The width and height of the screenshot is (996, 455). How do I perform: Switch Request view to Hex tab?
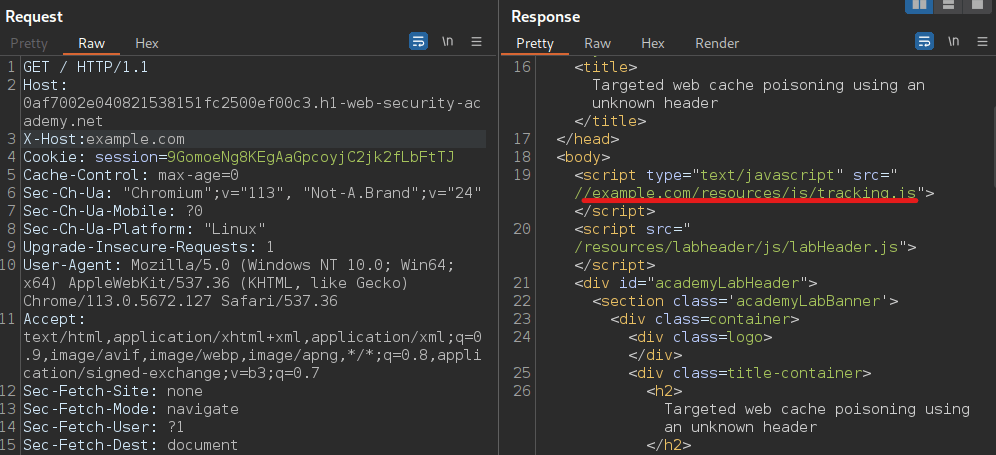tap(147, 44)
